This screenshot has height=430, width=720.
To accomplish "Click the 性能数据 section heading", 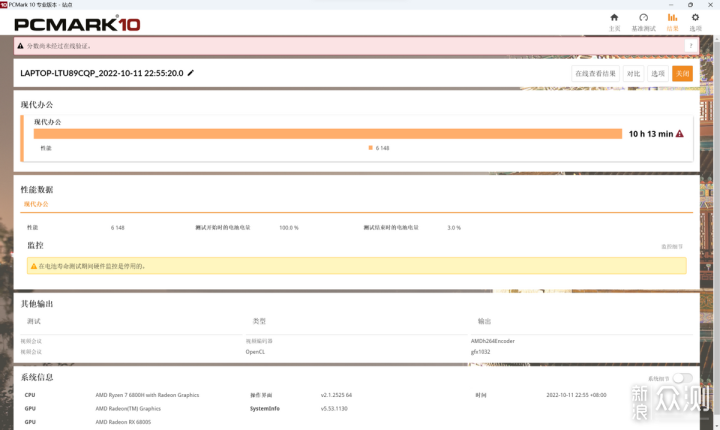I will point(37,189).
